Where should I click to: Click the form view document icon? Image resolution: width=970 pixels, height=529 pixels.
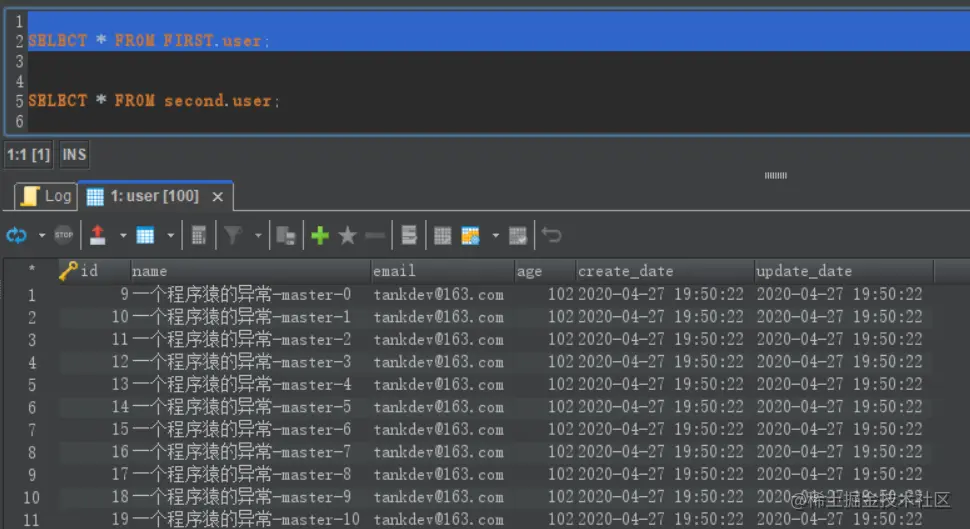[409, 235]
